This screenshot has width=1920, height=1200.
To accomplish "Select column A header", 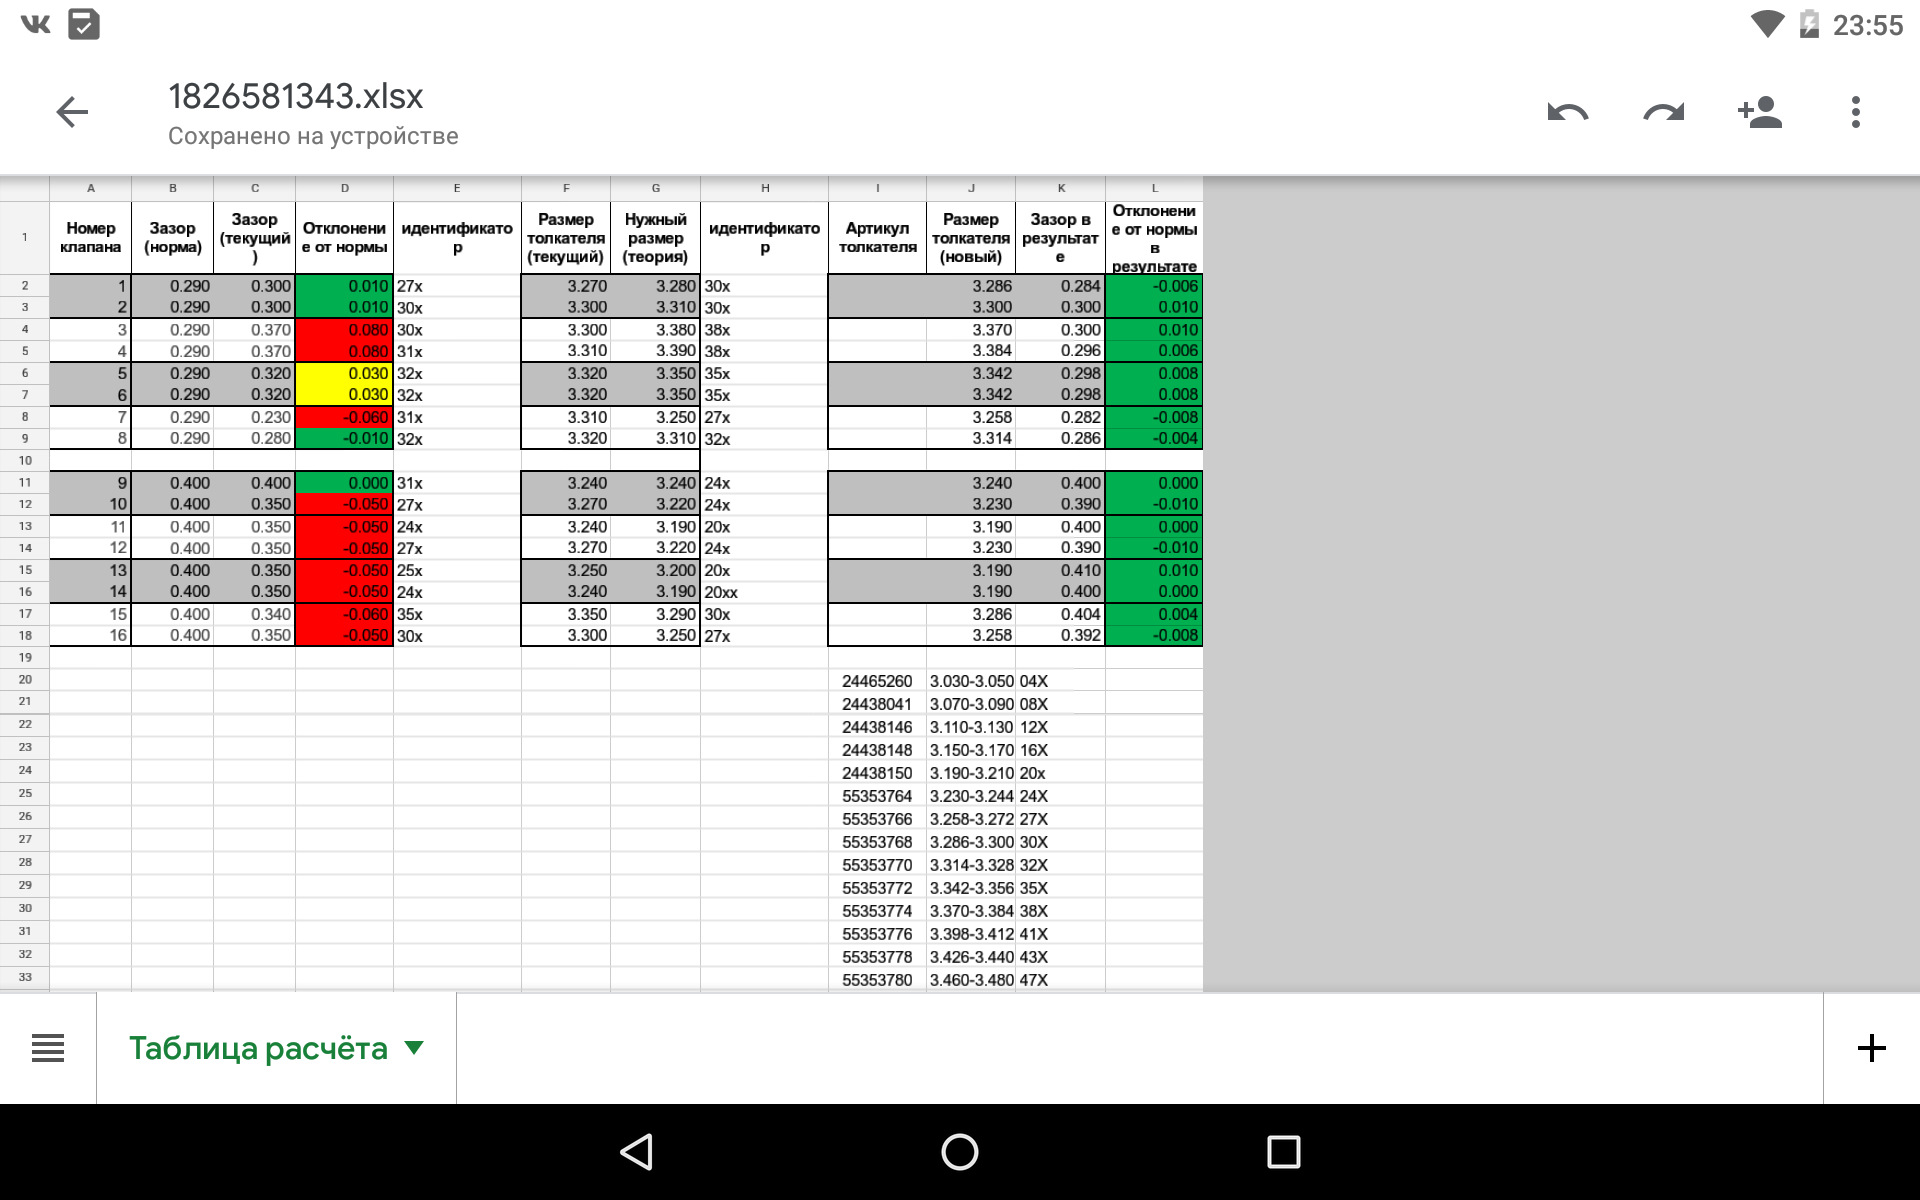I will [91, 188].
